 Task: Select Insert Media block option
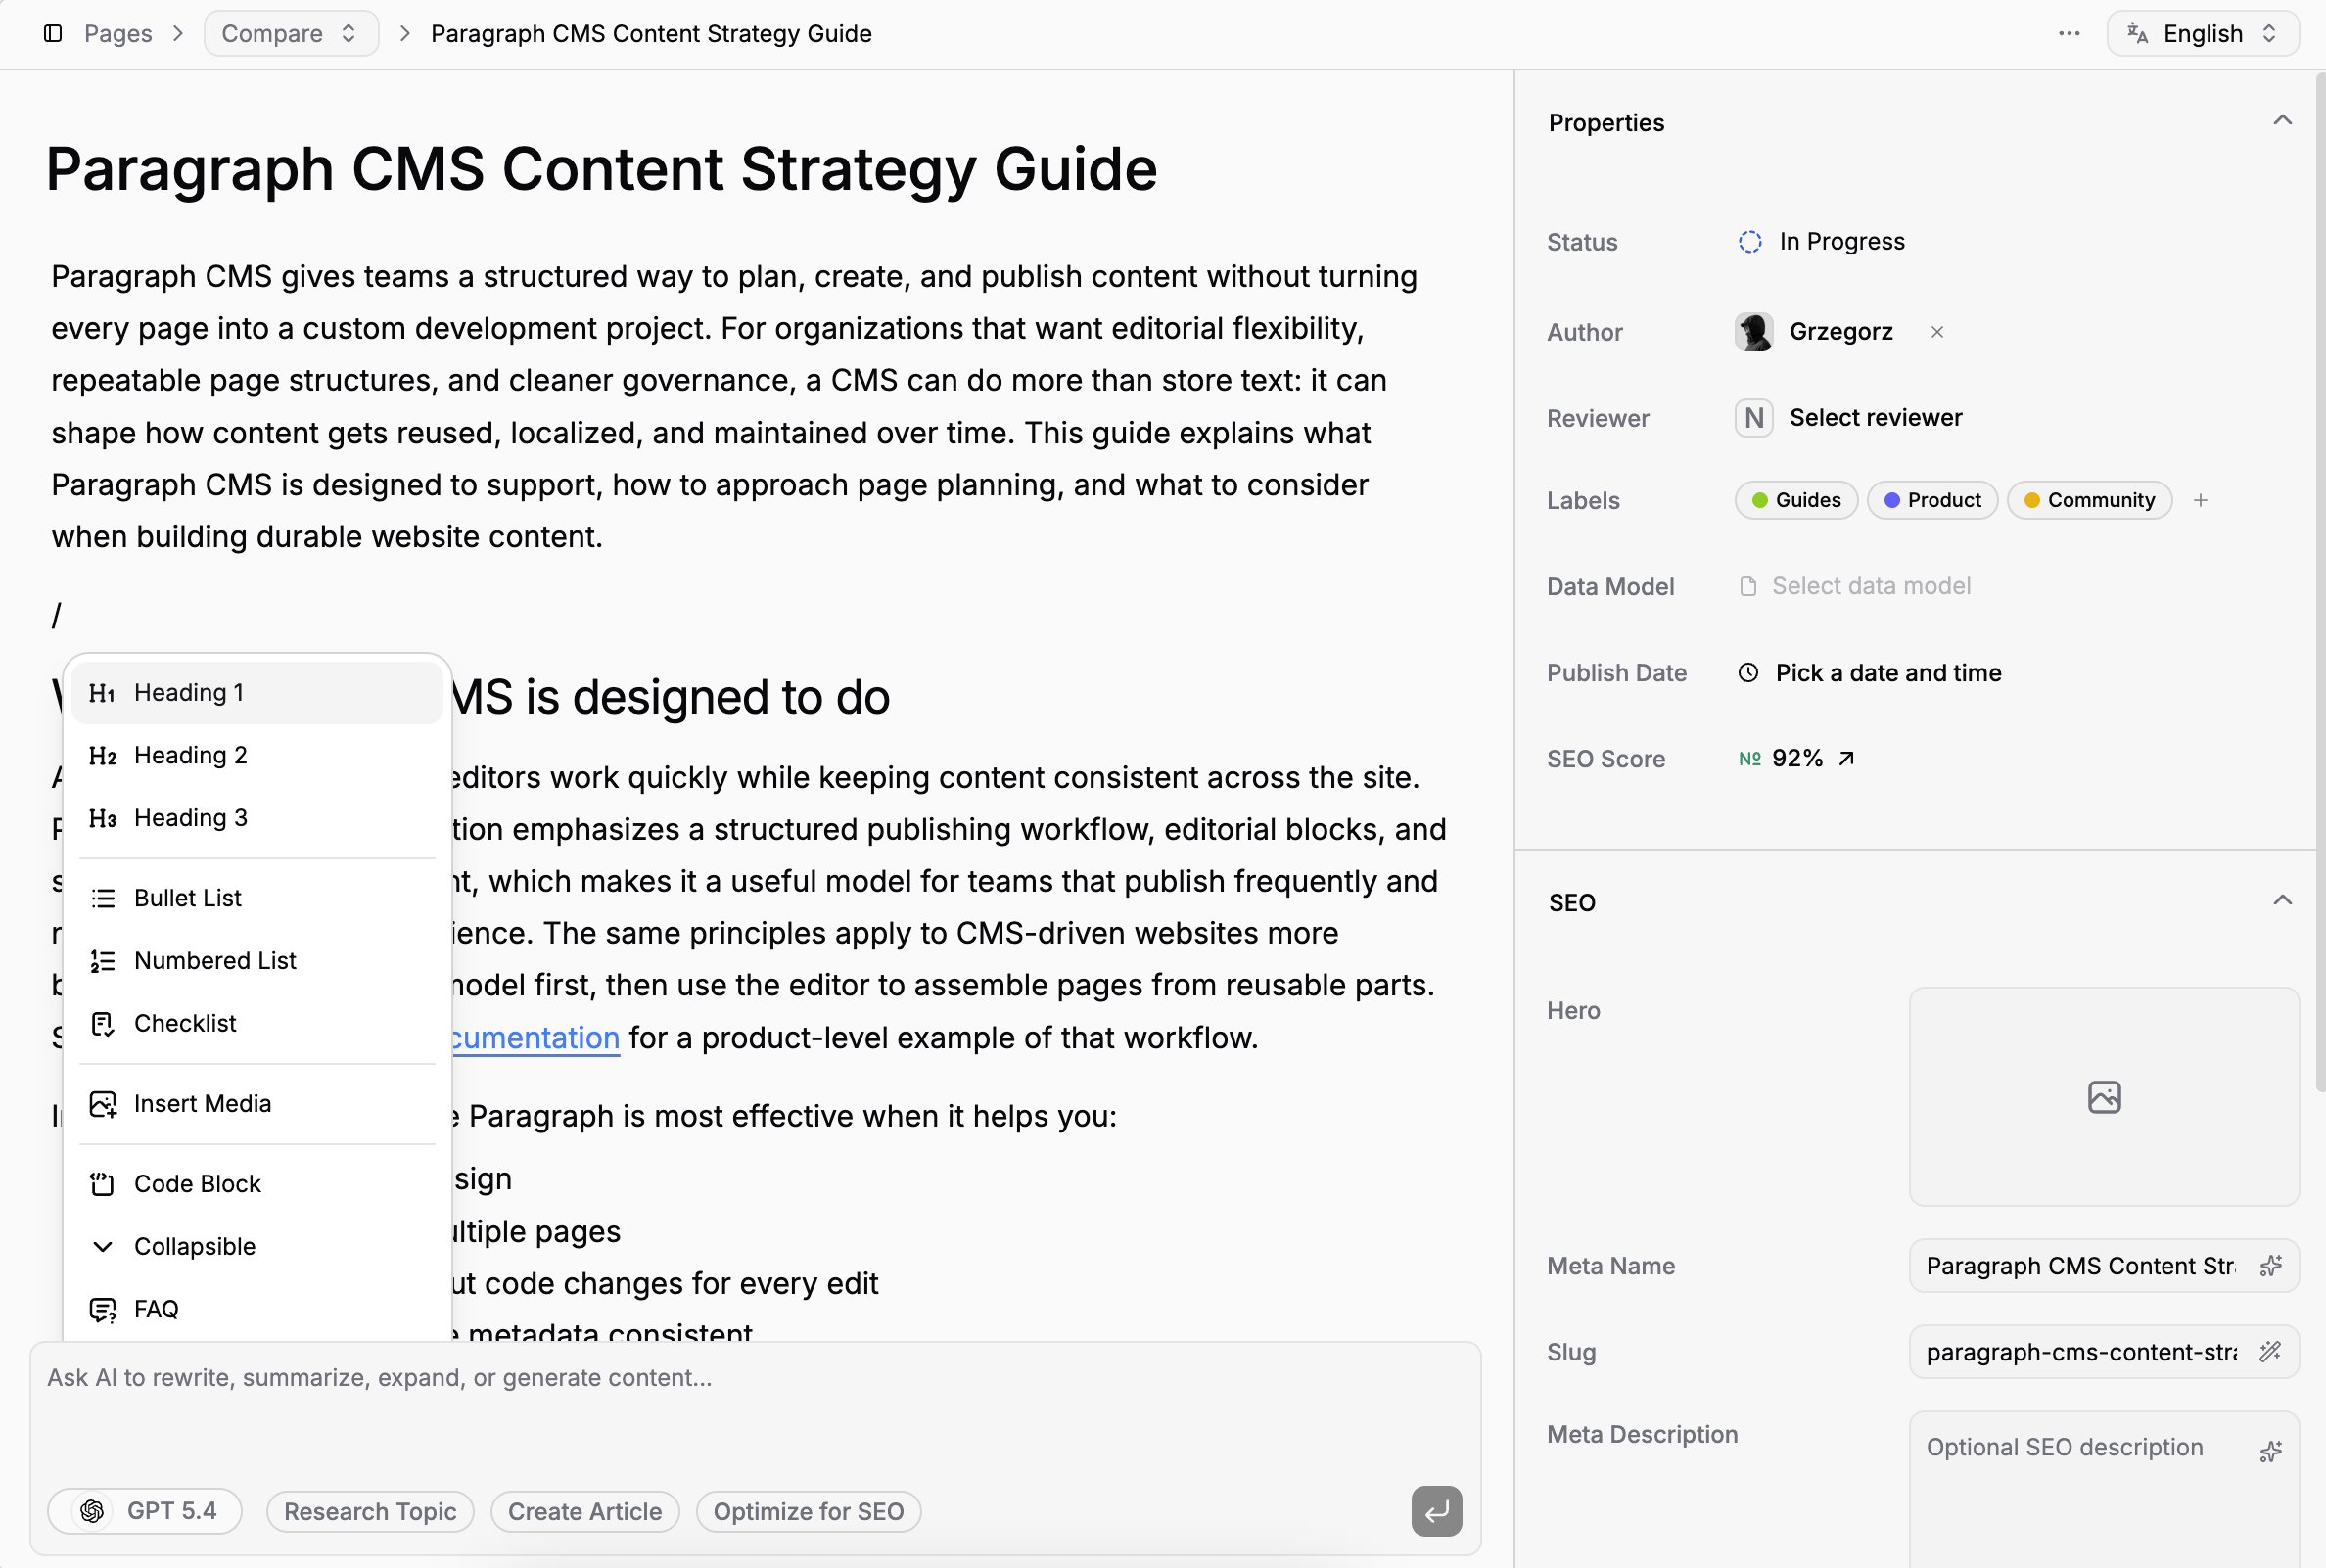[x=256, y=1103]
